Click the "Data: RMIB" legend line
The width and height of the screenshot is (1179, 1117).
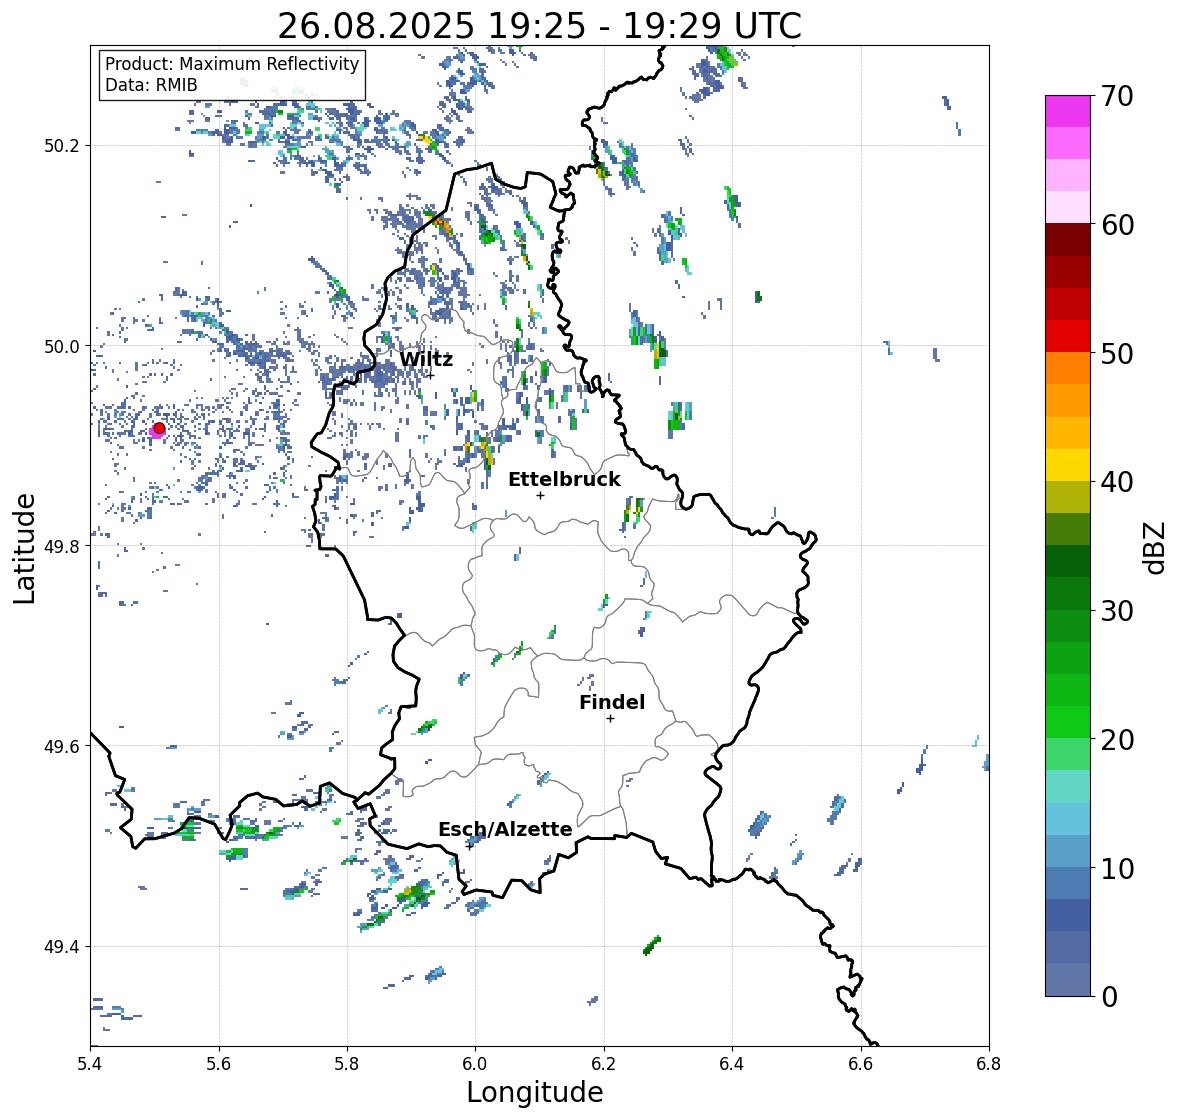click(x=151, y=85)
